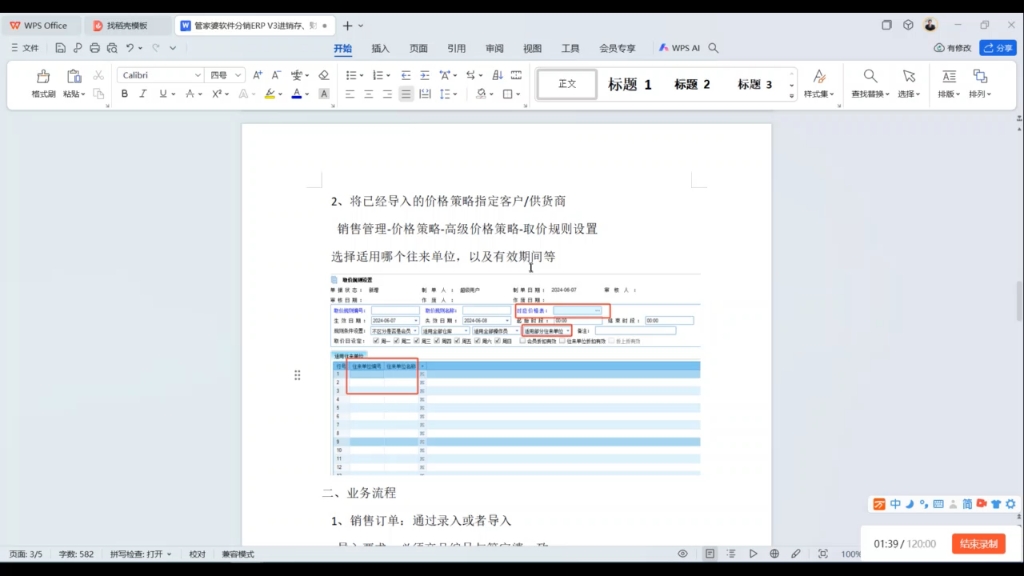Toggle underline formatting with the U button
The image size is (1024, 576).
161,93
